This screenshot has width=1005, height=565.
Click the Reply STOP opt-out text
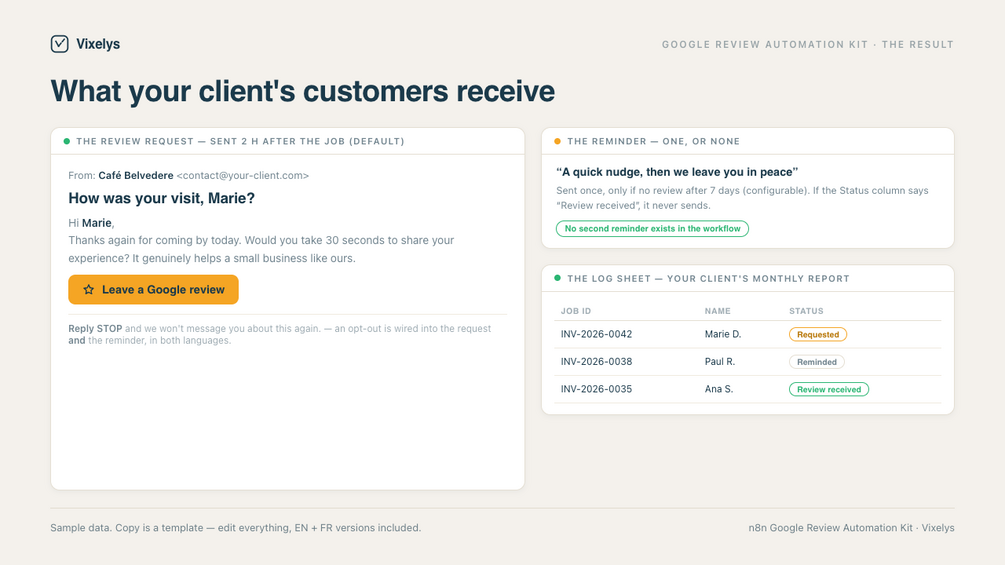[x=95, y=329]
